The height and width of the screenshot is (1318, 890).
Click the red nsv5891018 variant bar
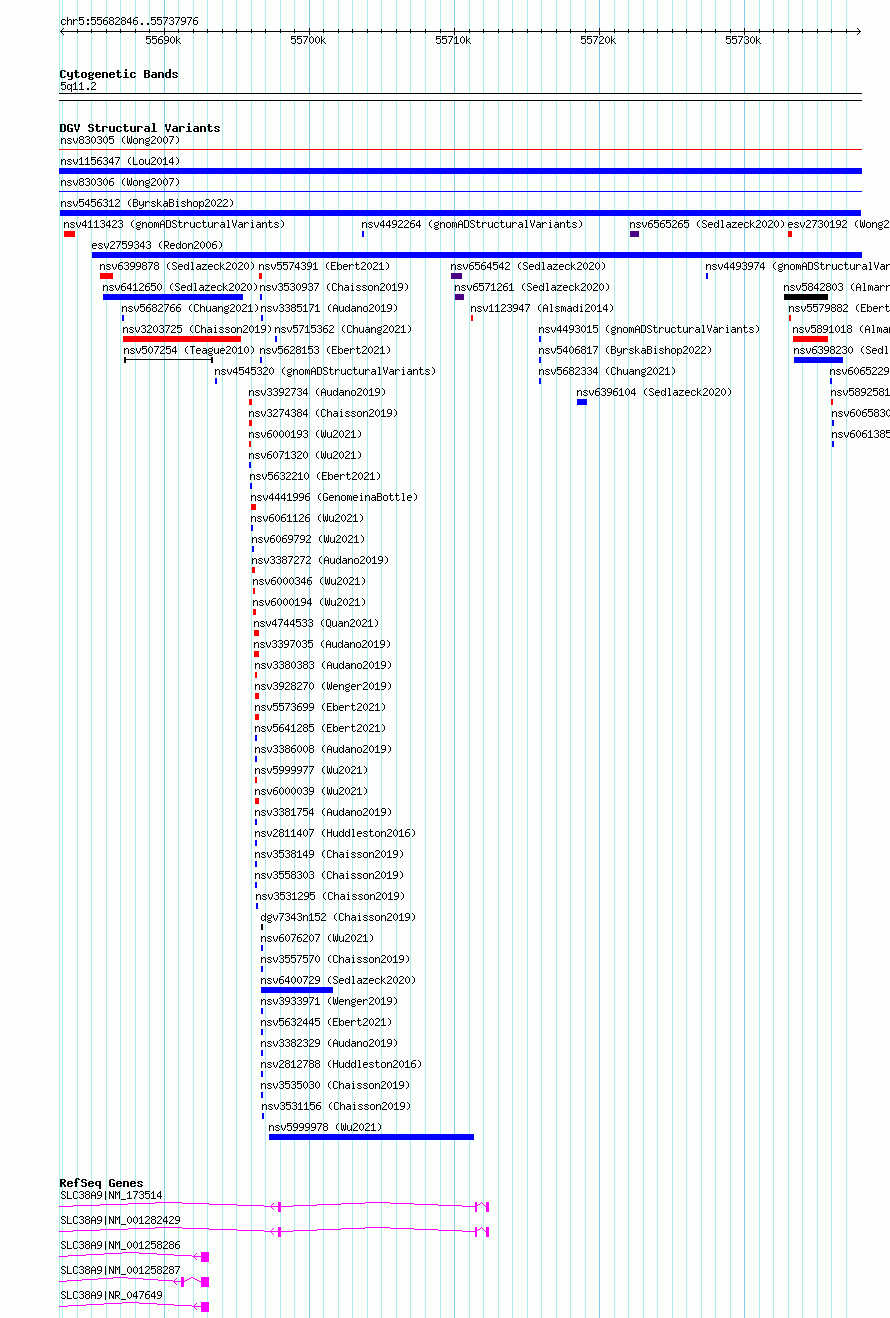[810, 339]
